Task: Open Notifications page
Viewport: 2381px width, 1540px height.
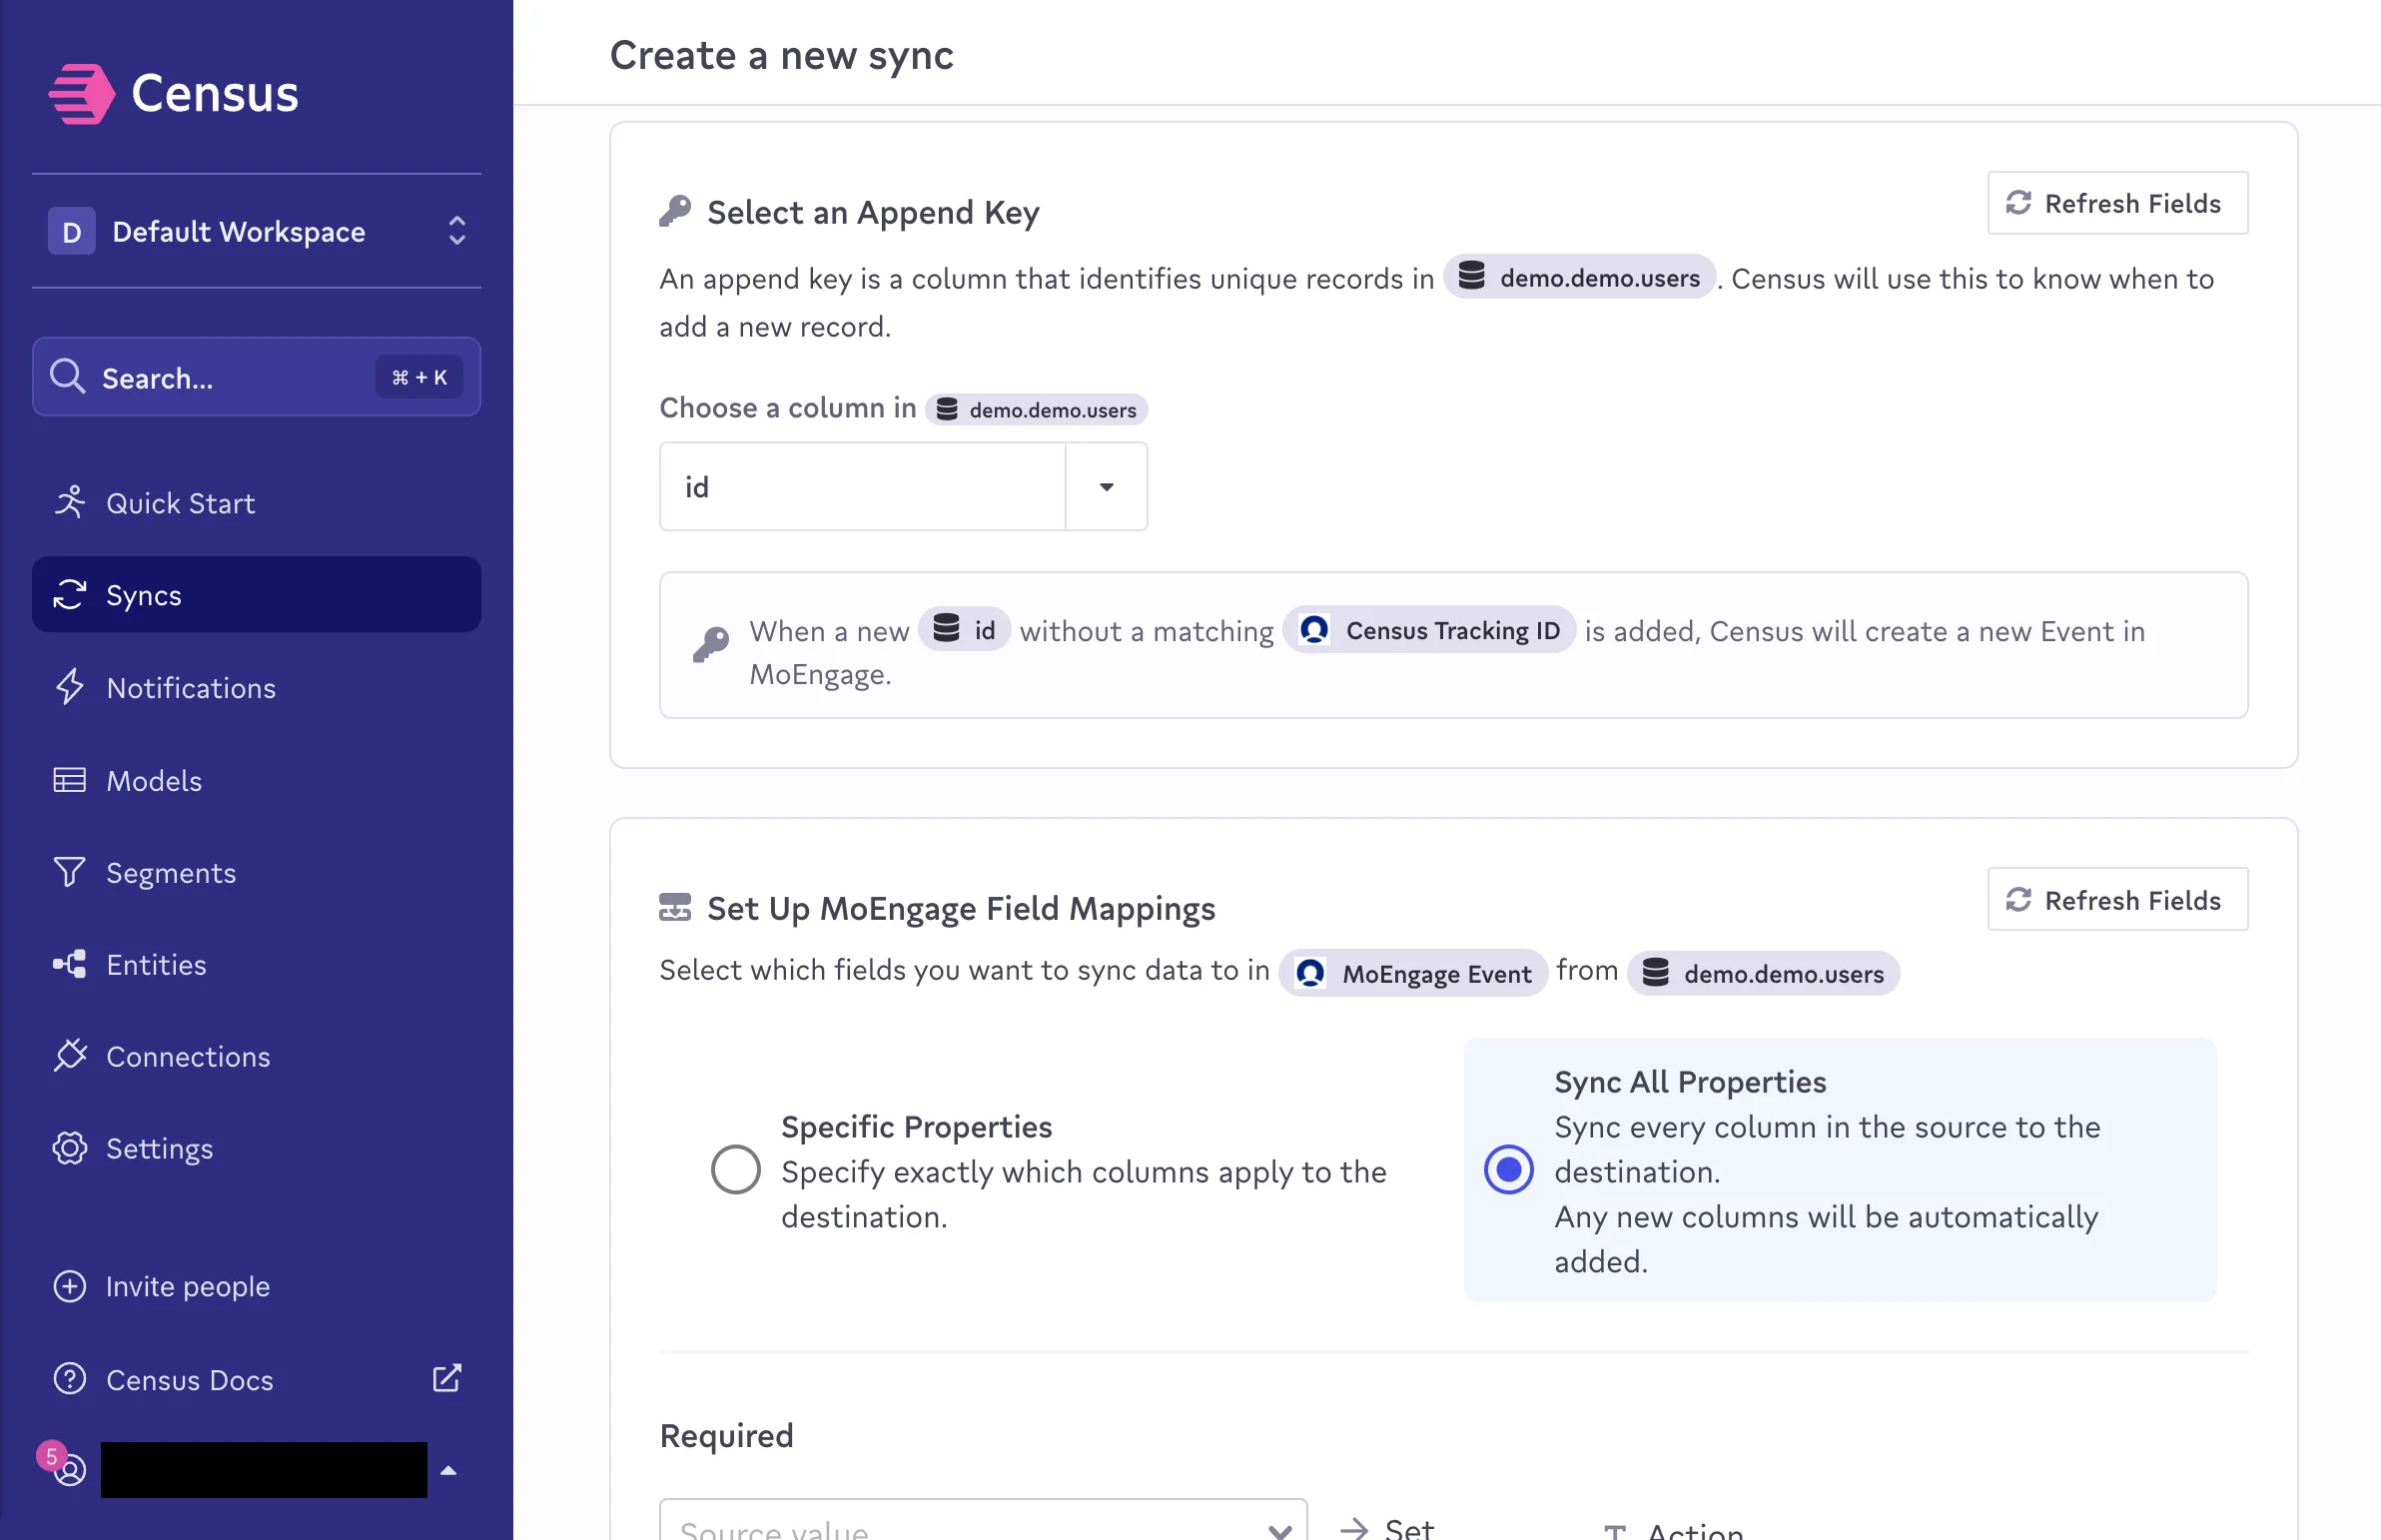Action: [257, 688]
